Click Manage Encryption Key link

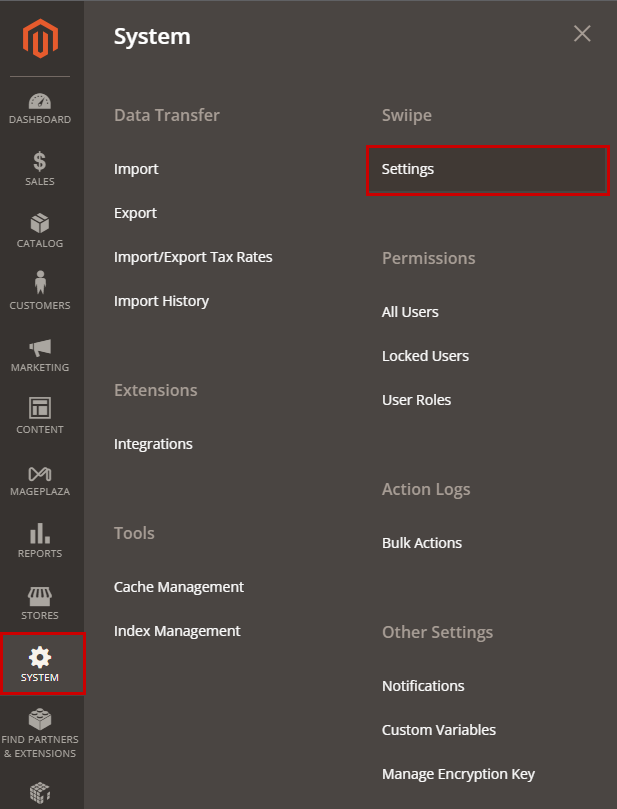[x=458, y=774]
